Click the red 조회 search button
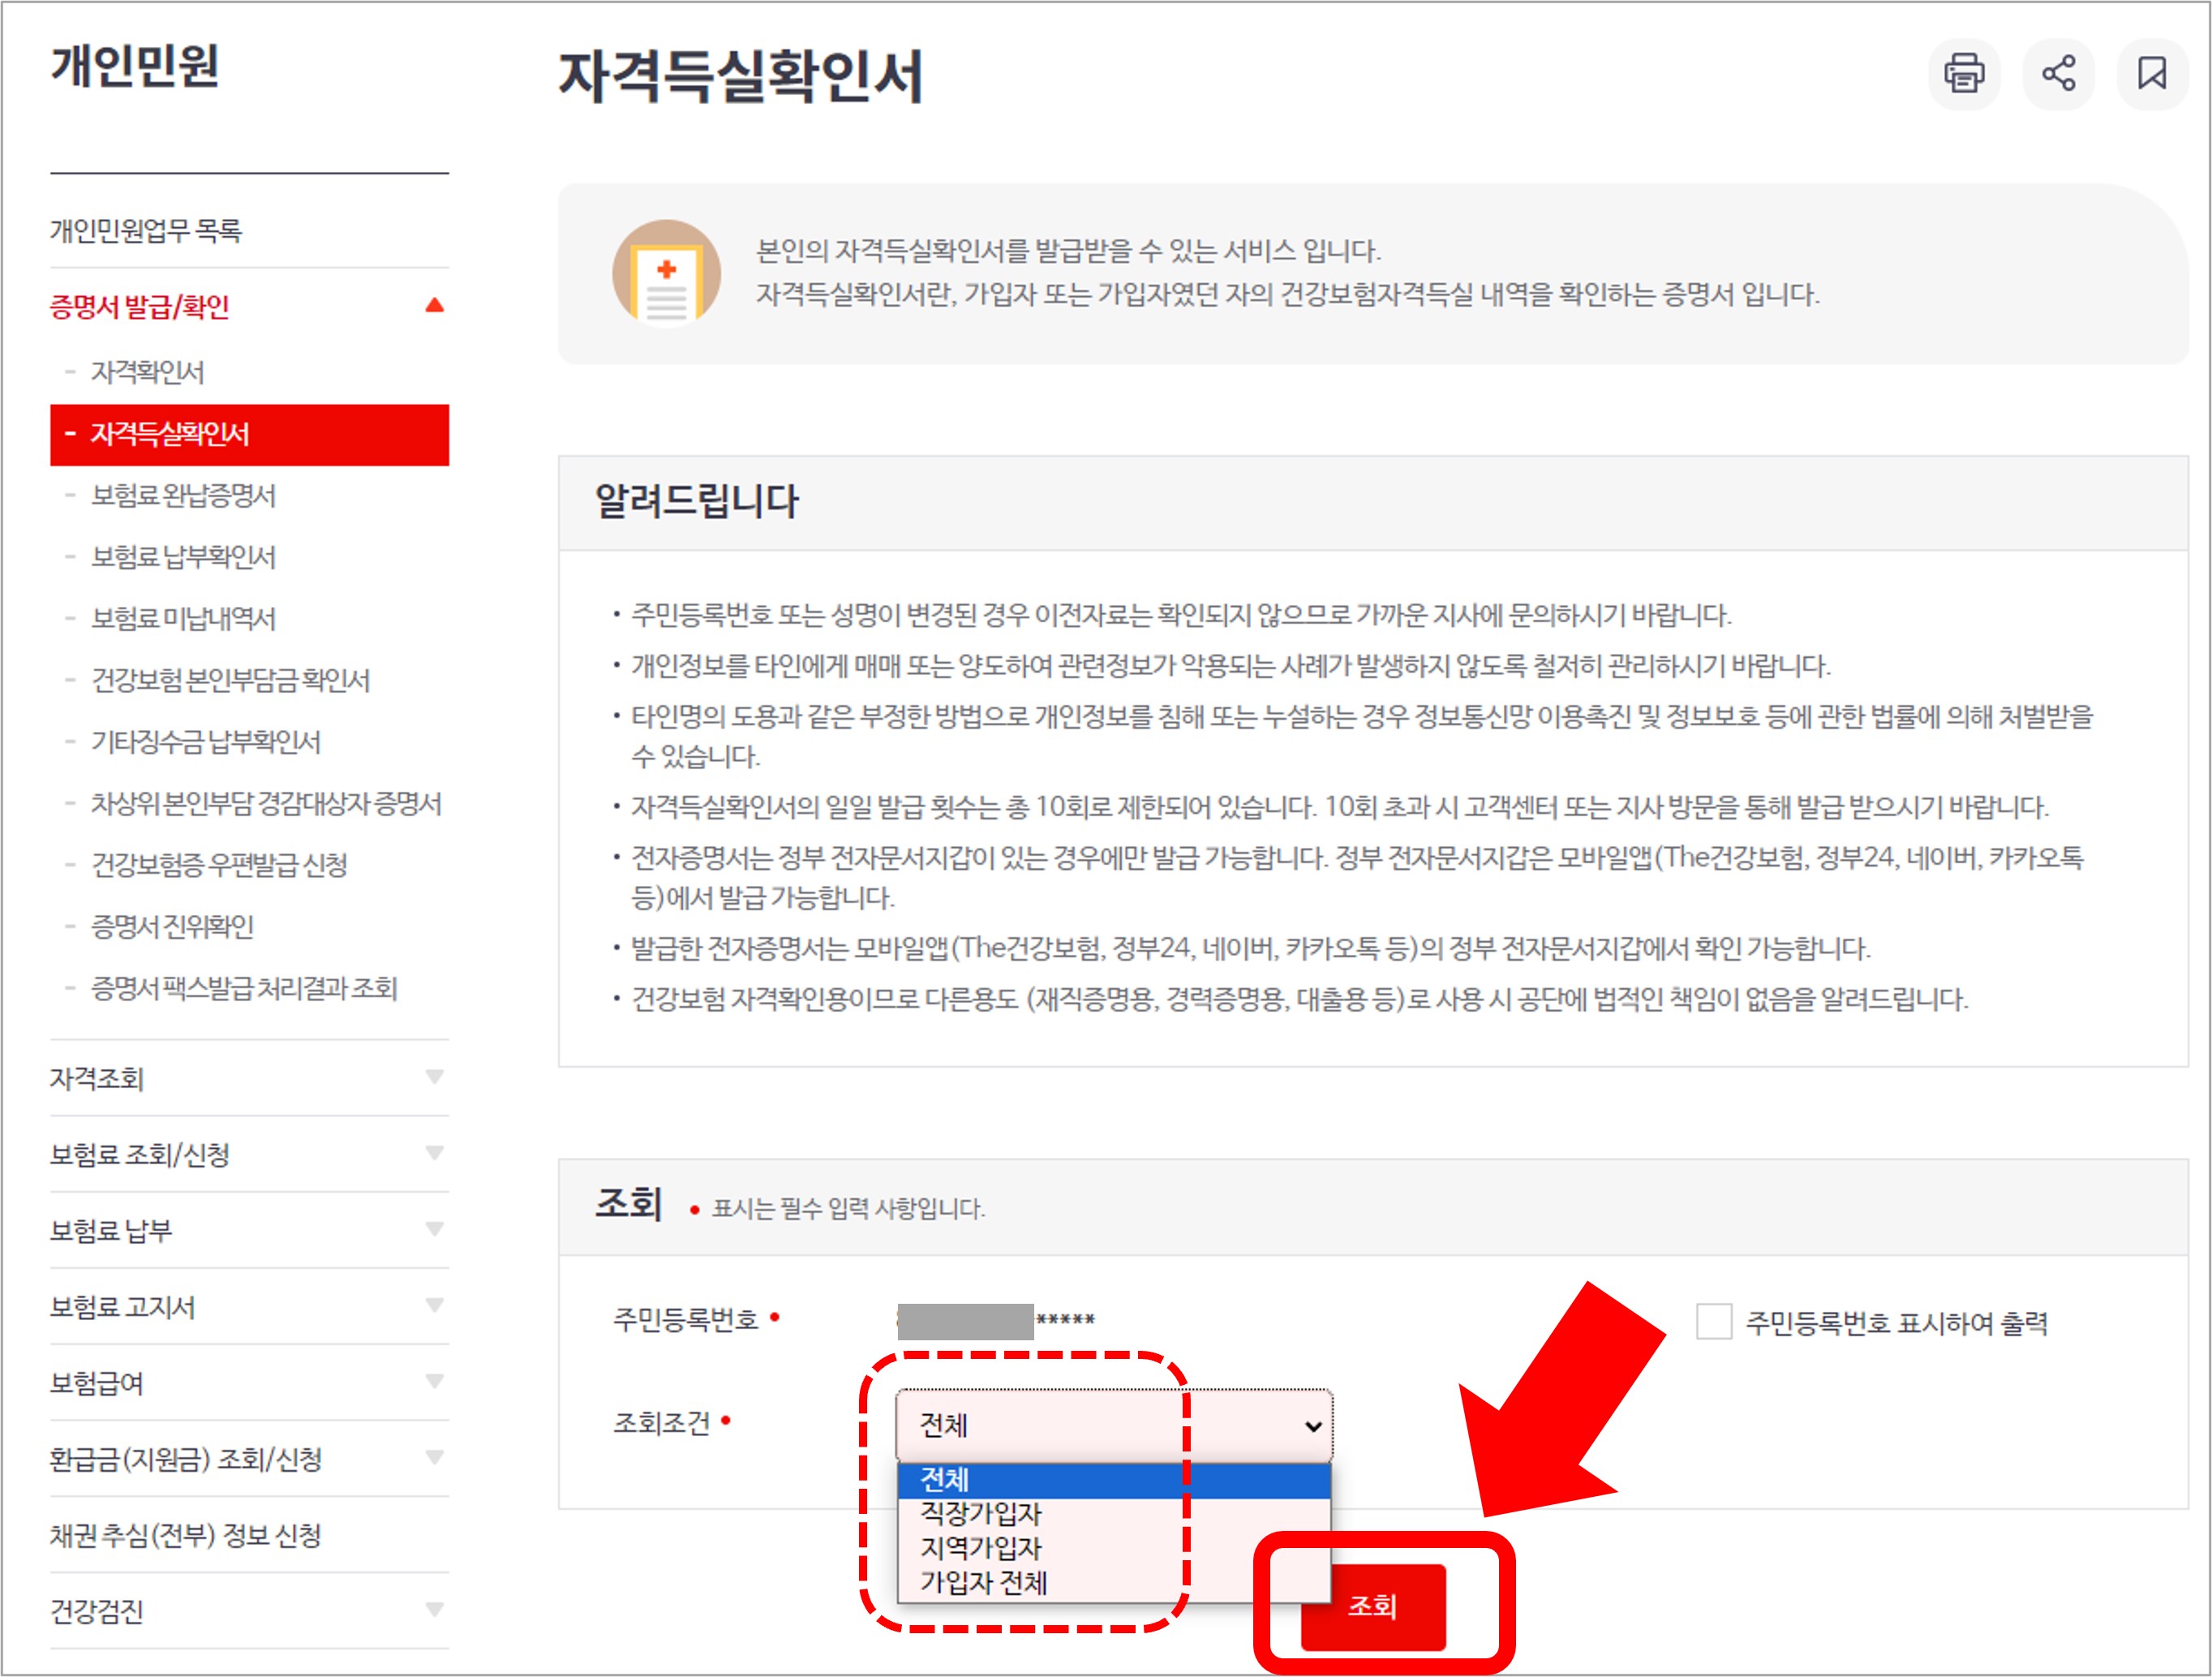Screen dimensions: 2212x1677 [1372, 1606]
